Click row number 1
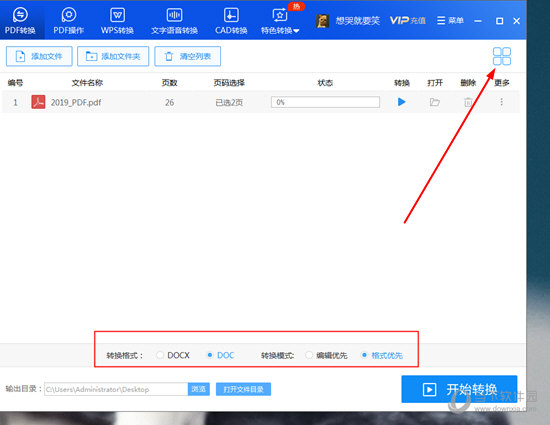Screen dimensions: 550x425 point(15,102)
